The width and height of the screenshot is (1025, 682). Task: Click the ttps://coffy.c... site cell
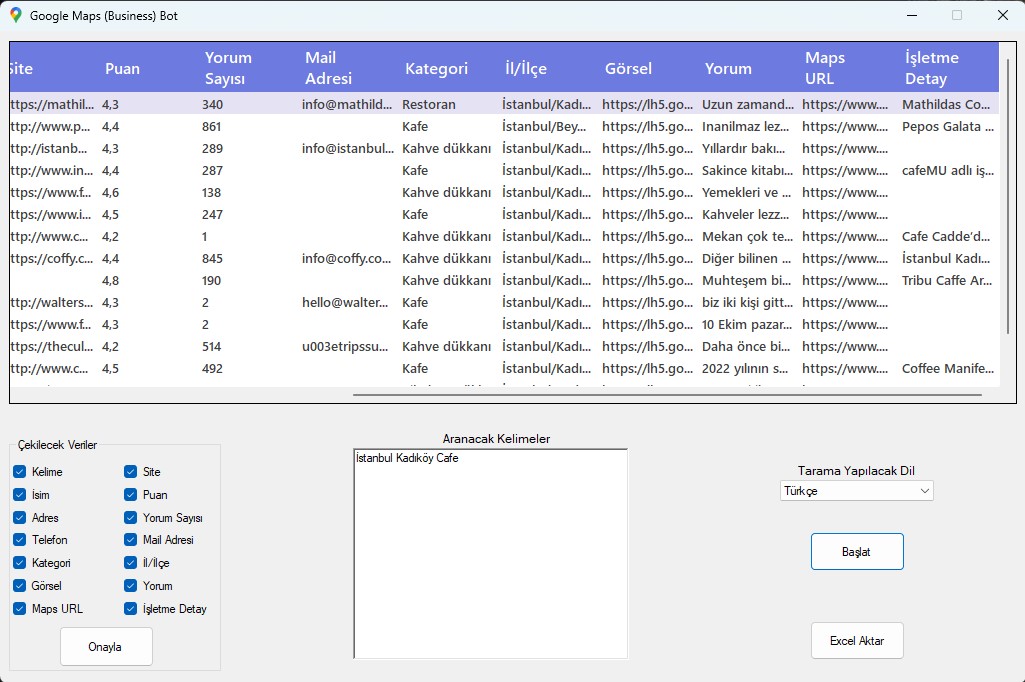[x=52, y=258]
